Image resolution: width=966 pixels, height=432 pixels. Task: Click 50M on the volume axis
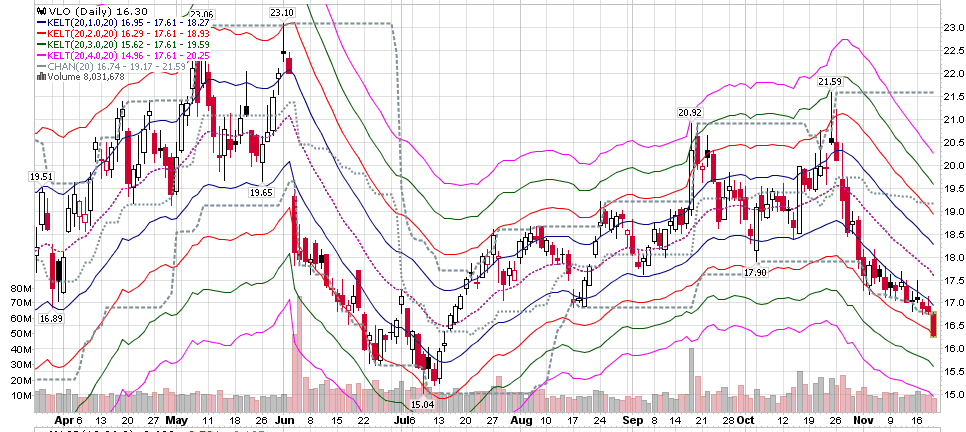click(20, 333)
